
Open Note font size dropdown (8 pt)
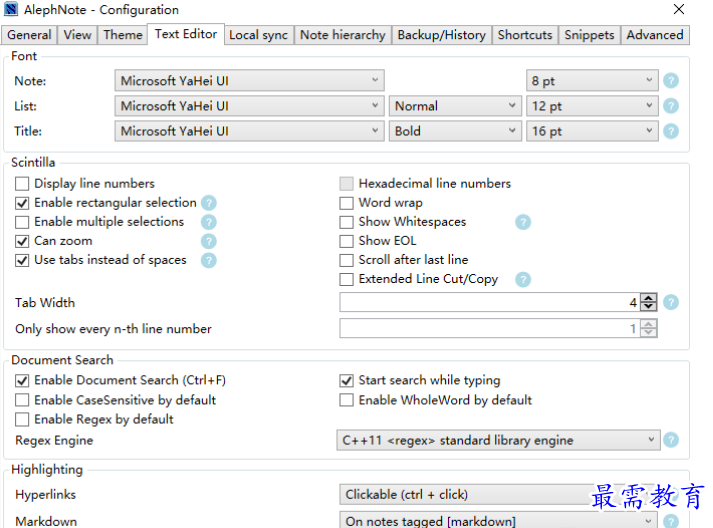coord(592,80)
